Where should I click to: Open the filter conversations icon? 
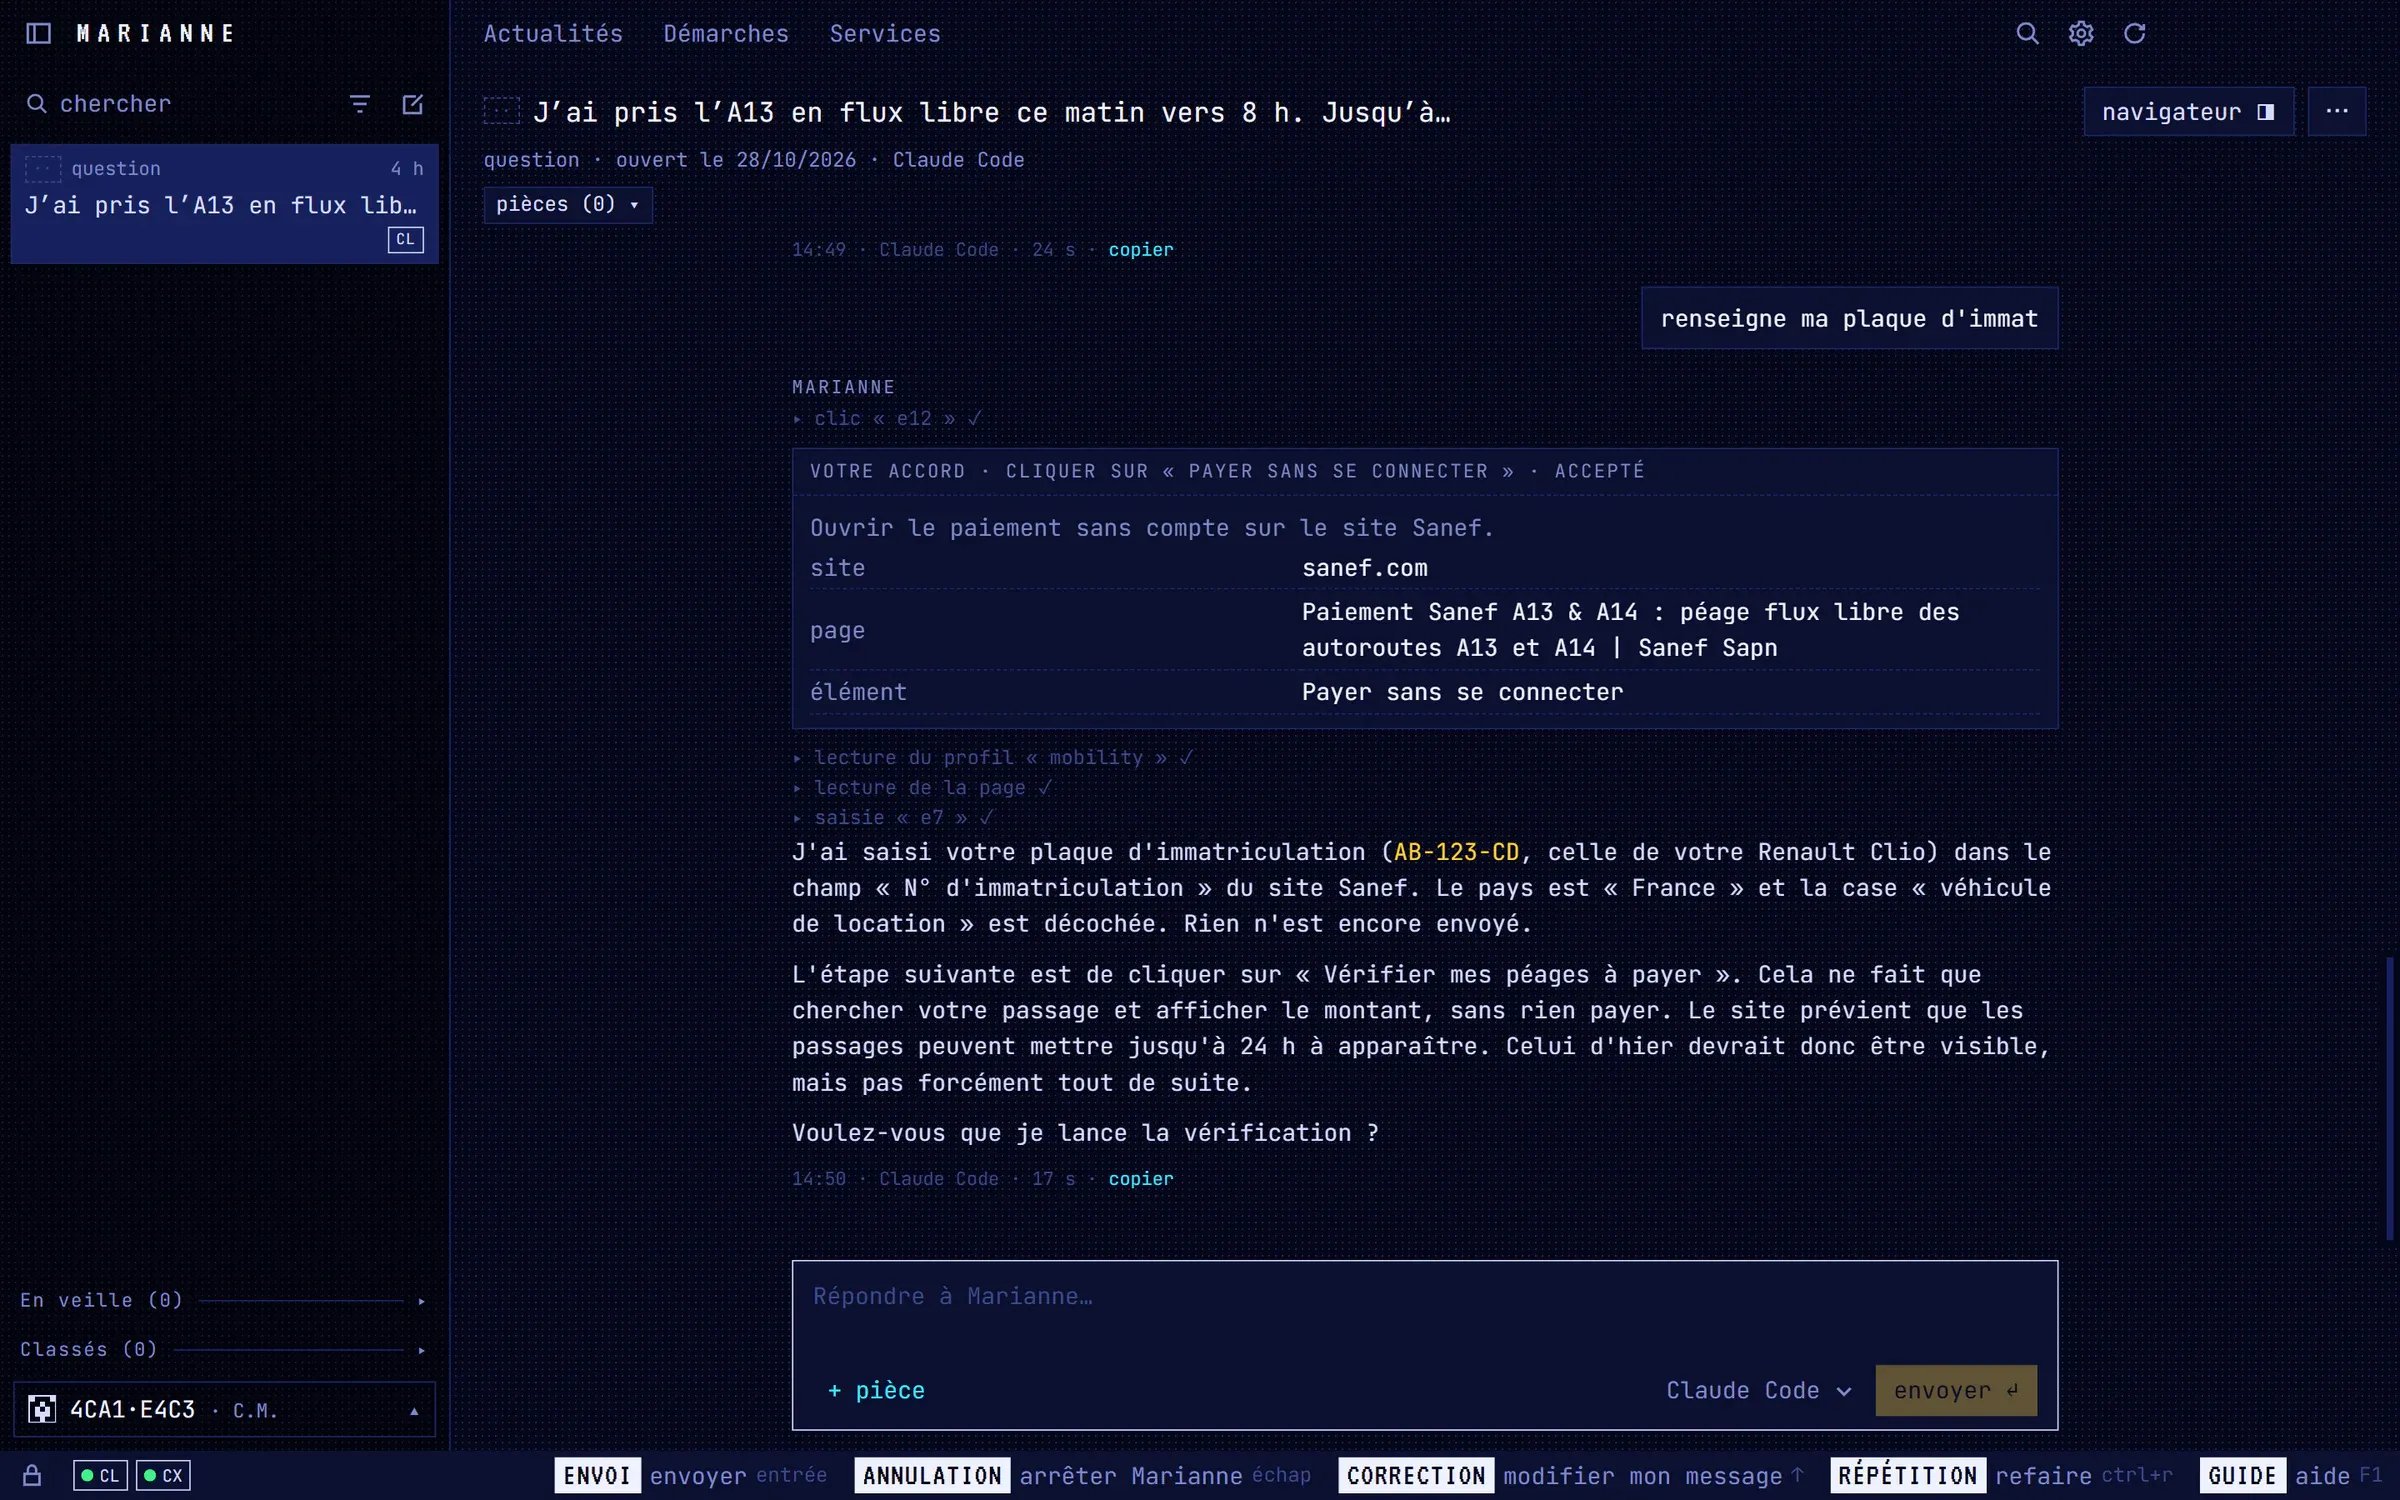pyautogui.click(x=360, y=104)
